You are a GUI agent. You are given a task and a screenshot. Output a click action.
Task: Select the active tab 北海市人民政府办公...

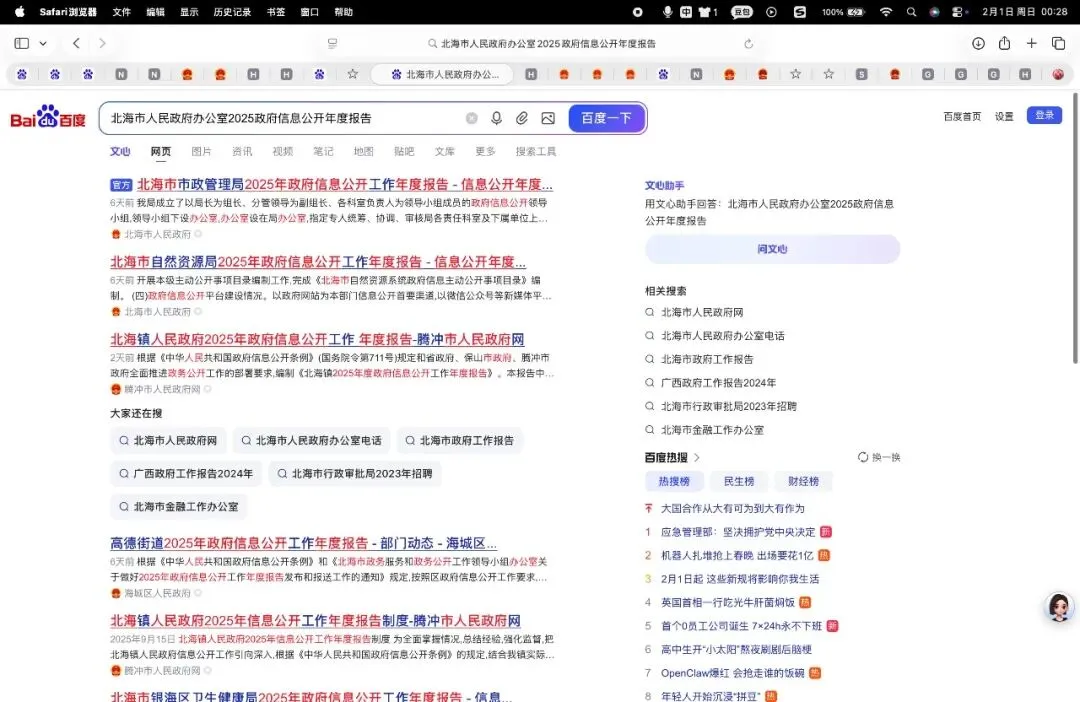coord(444,74)
